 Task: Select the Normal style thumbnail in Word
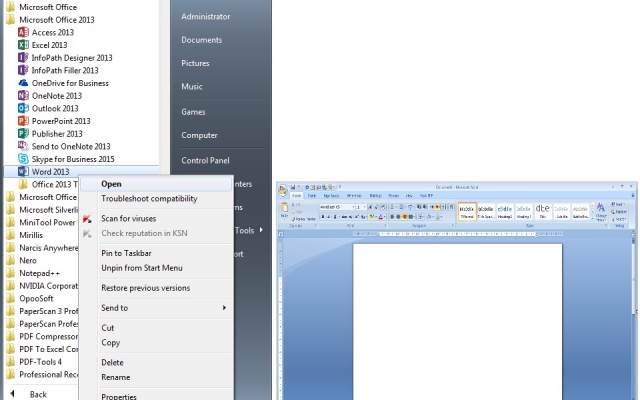tap(467, 212)
